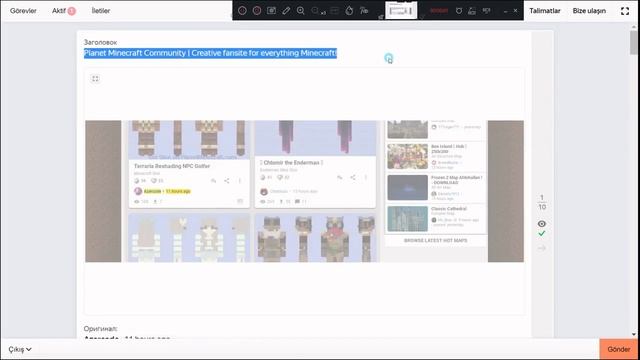
Task: Click the water drop icon in recorder toolbar
Action: point(349,11)
